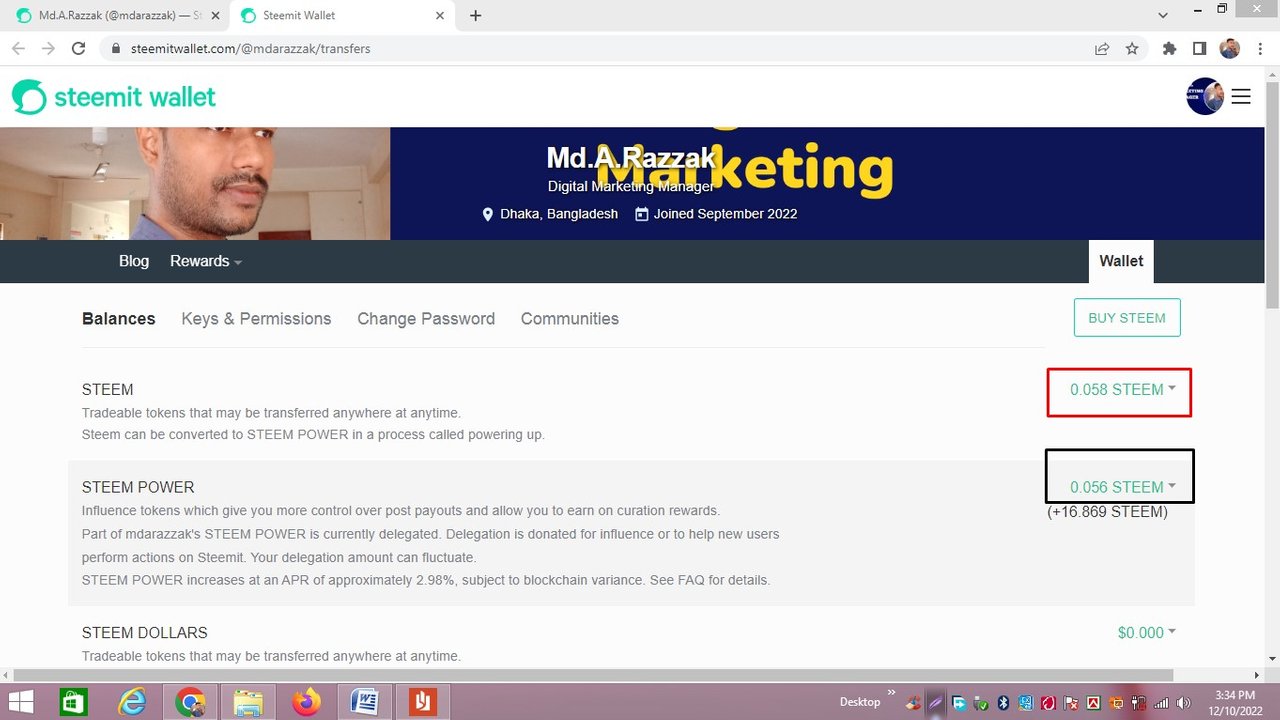Toggle the browser side panel icon
This screenshot has width=1280, height=720.
tap(1199, 48)
